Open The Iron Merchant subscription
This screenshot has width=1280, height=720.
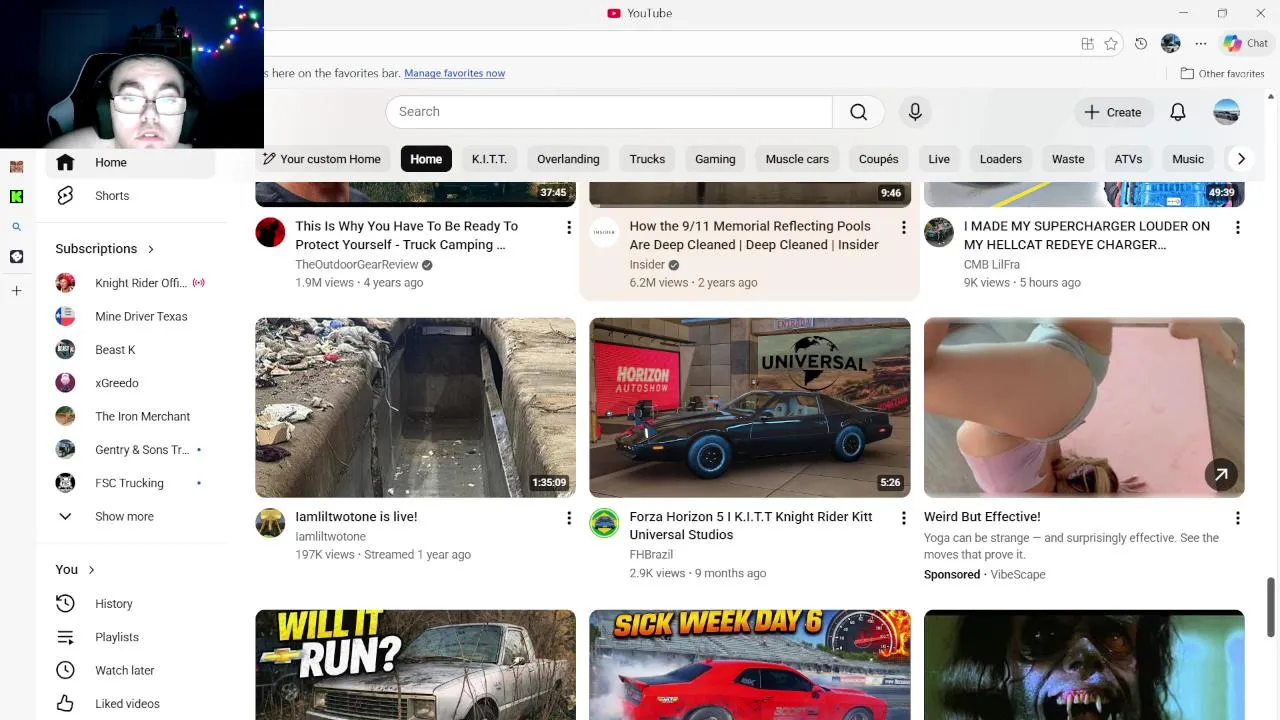pos(131,416)
